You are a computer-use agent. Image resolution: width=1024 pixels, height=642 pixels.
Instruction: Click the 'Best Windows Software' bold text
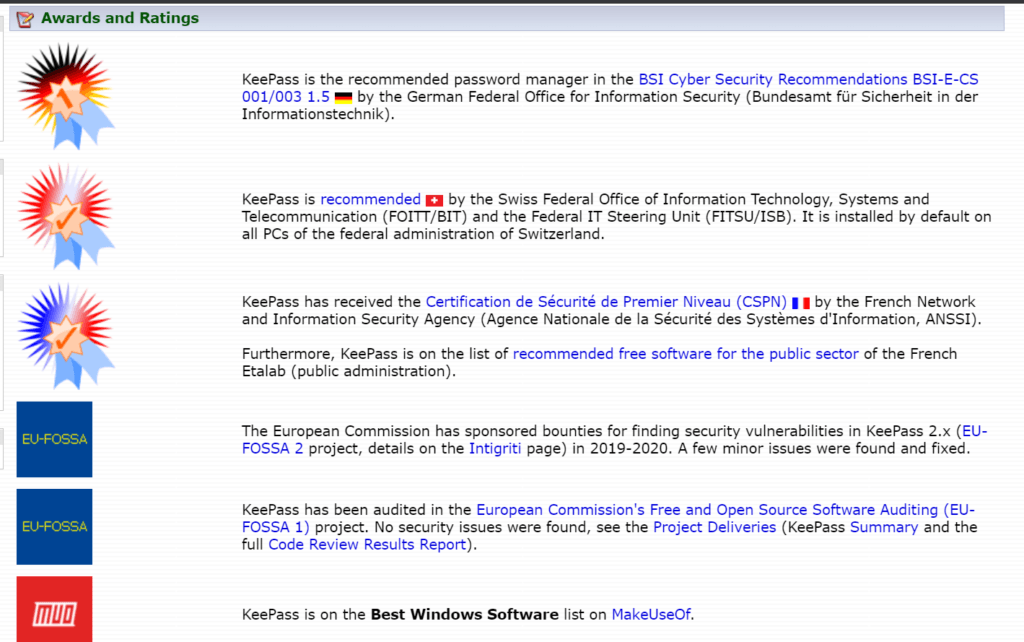[464, 615]
